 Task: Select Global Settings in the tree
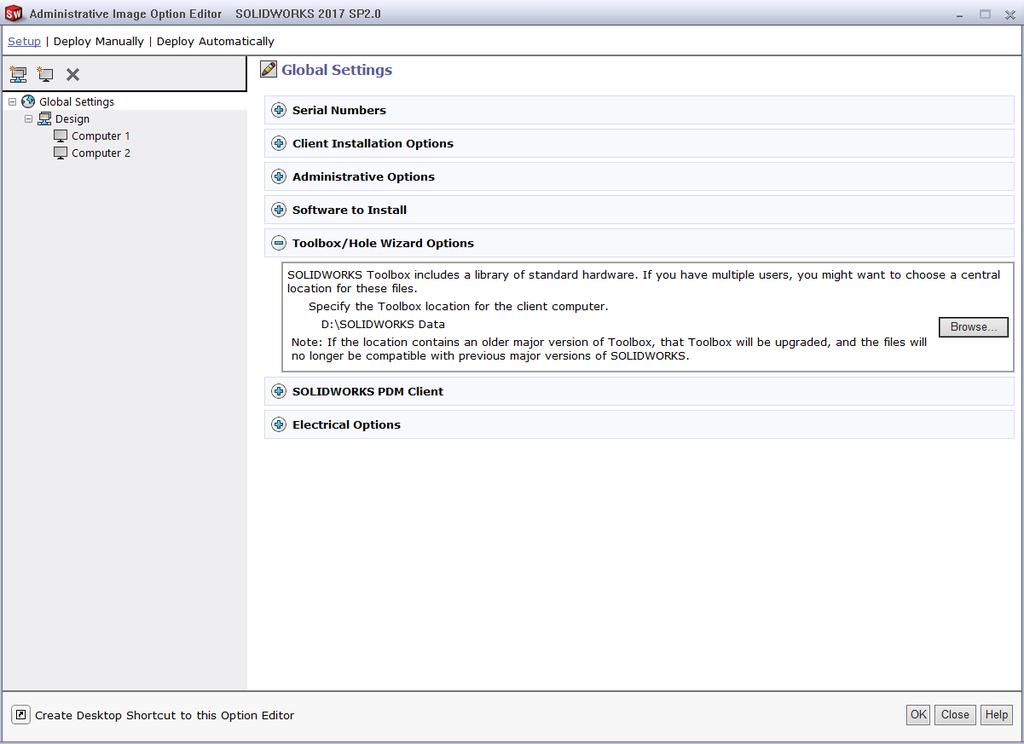76,102
